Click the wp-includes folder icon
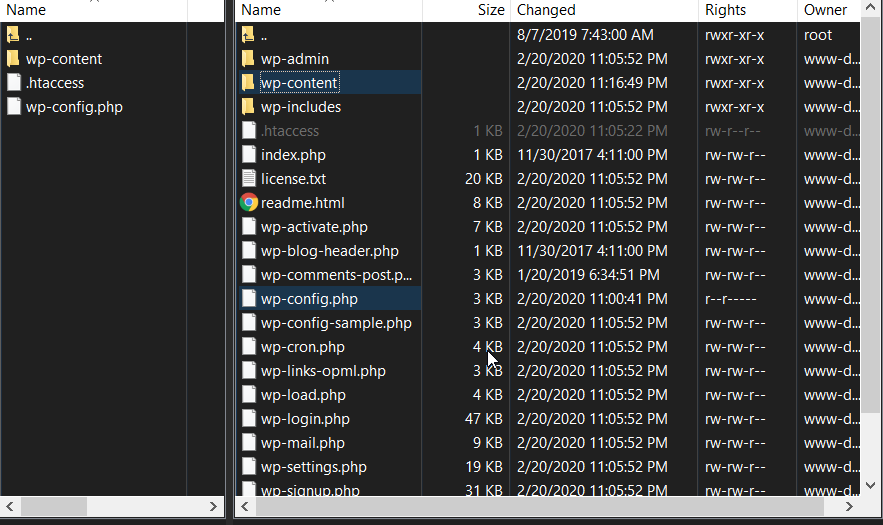 [248, 106]
